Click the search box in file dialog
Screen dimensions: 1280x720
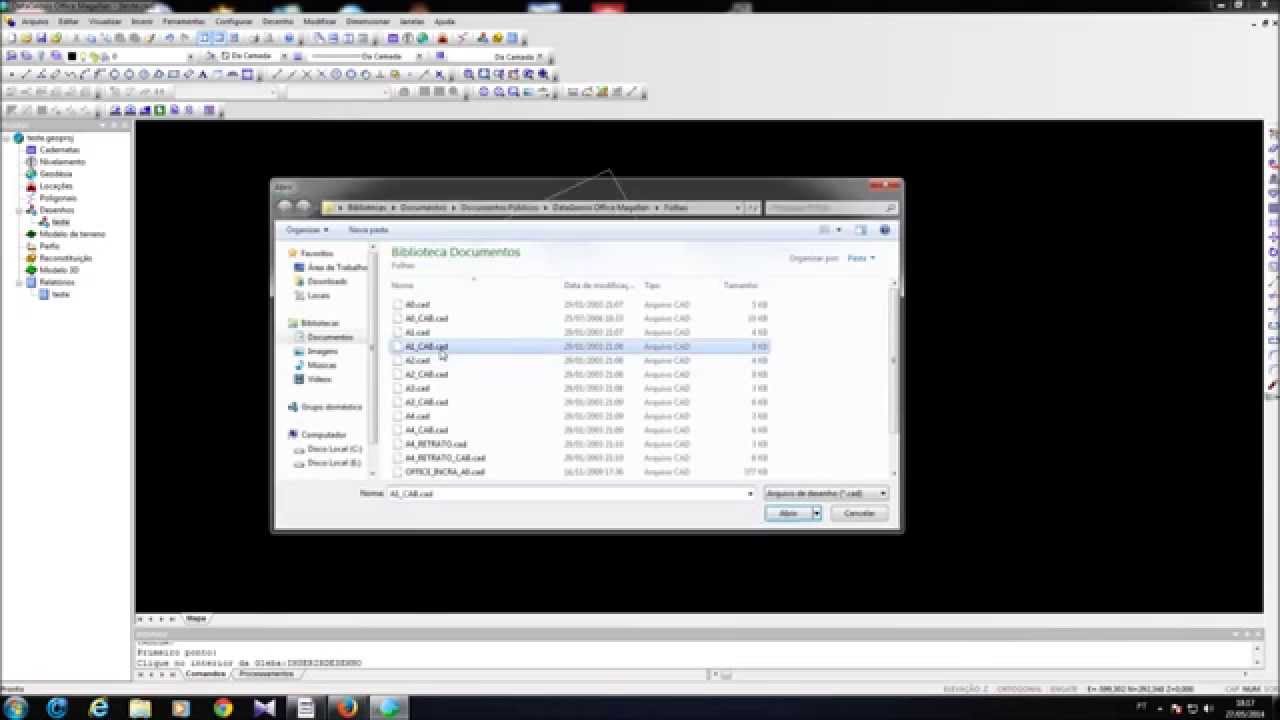[x=831, y=208]
